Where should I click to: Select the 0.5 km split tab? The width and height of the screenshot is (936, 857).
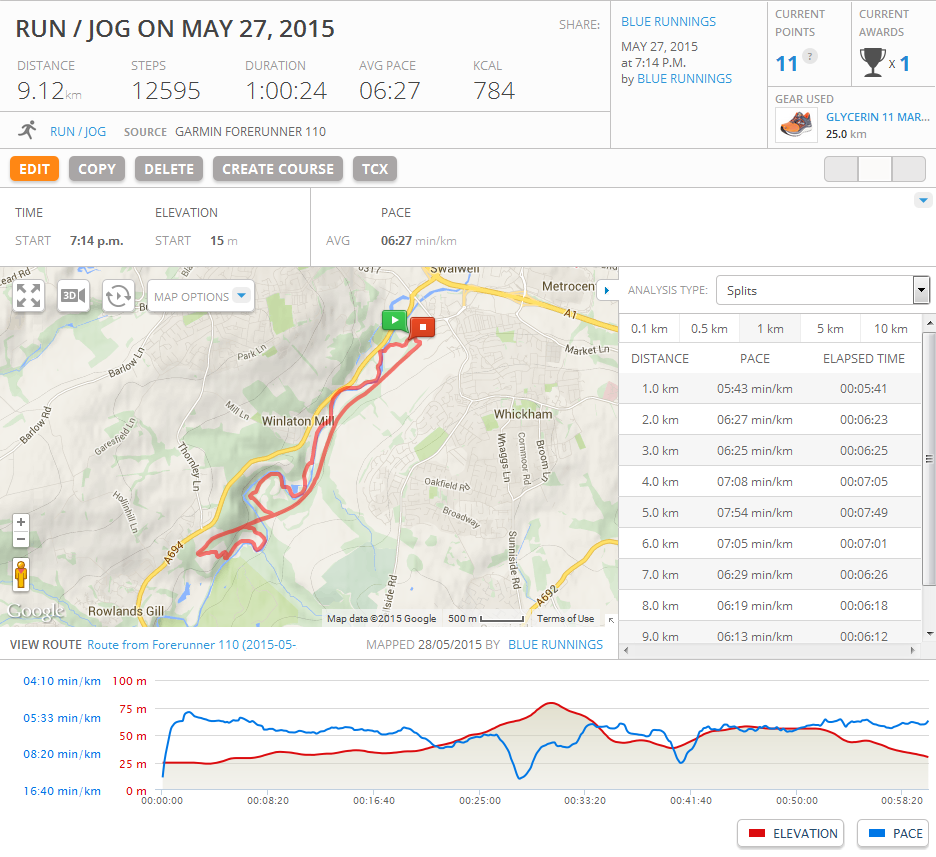pos(708,328)
